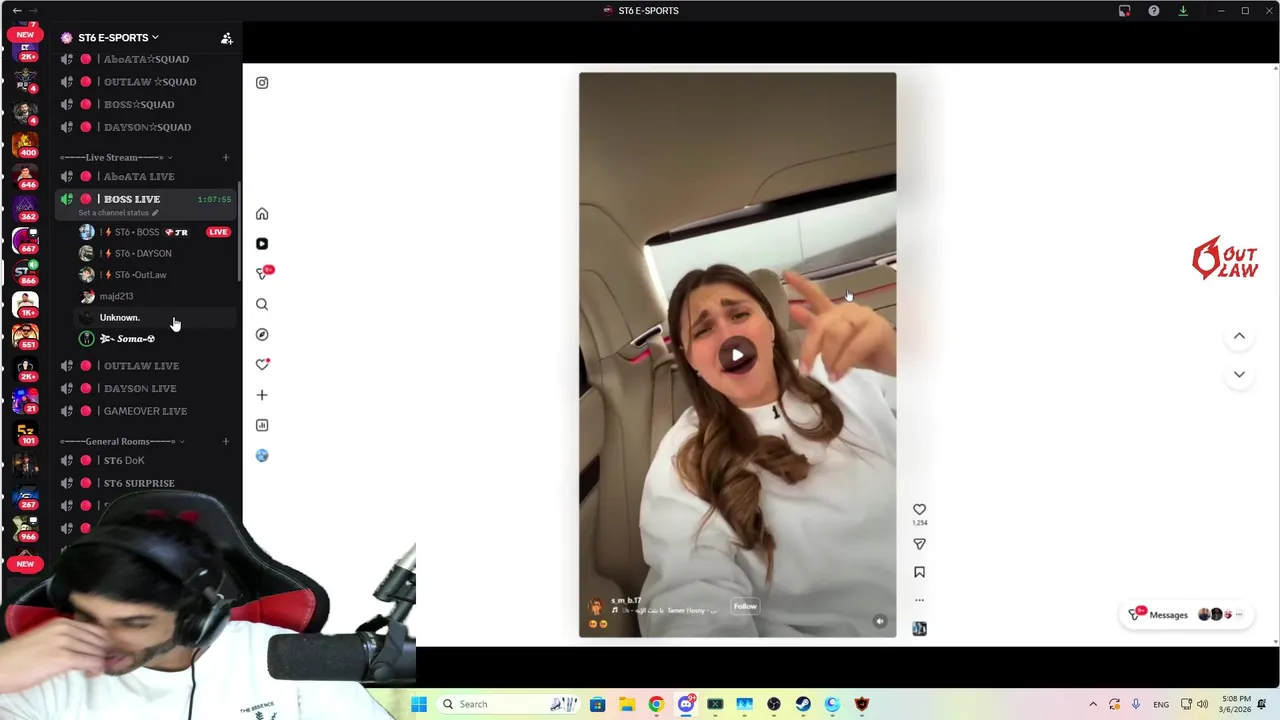Share the reel with the paper plane icon

(919, 544)
